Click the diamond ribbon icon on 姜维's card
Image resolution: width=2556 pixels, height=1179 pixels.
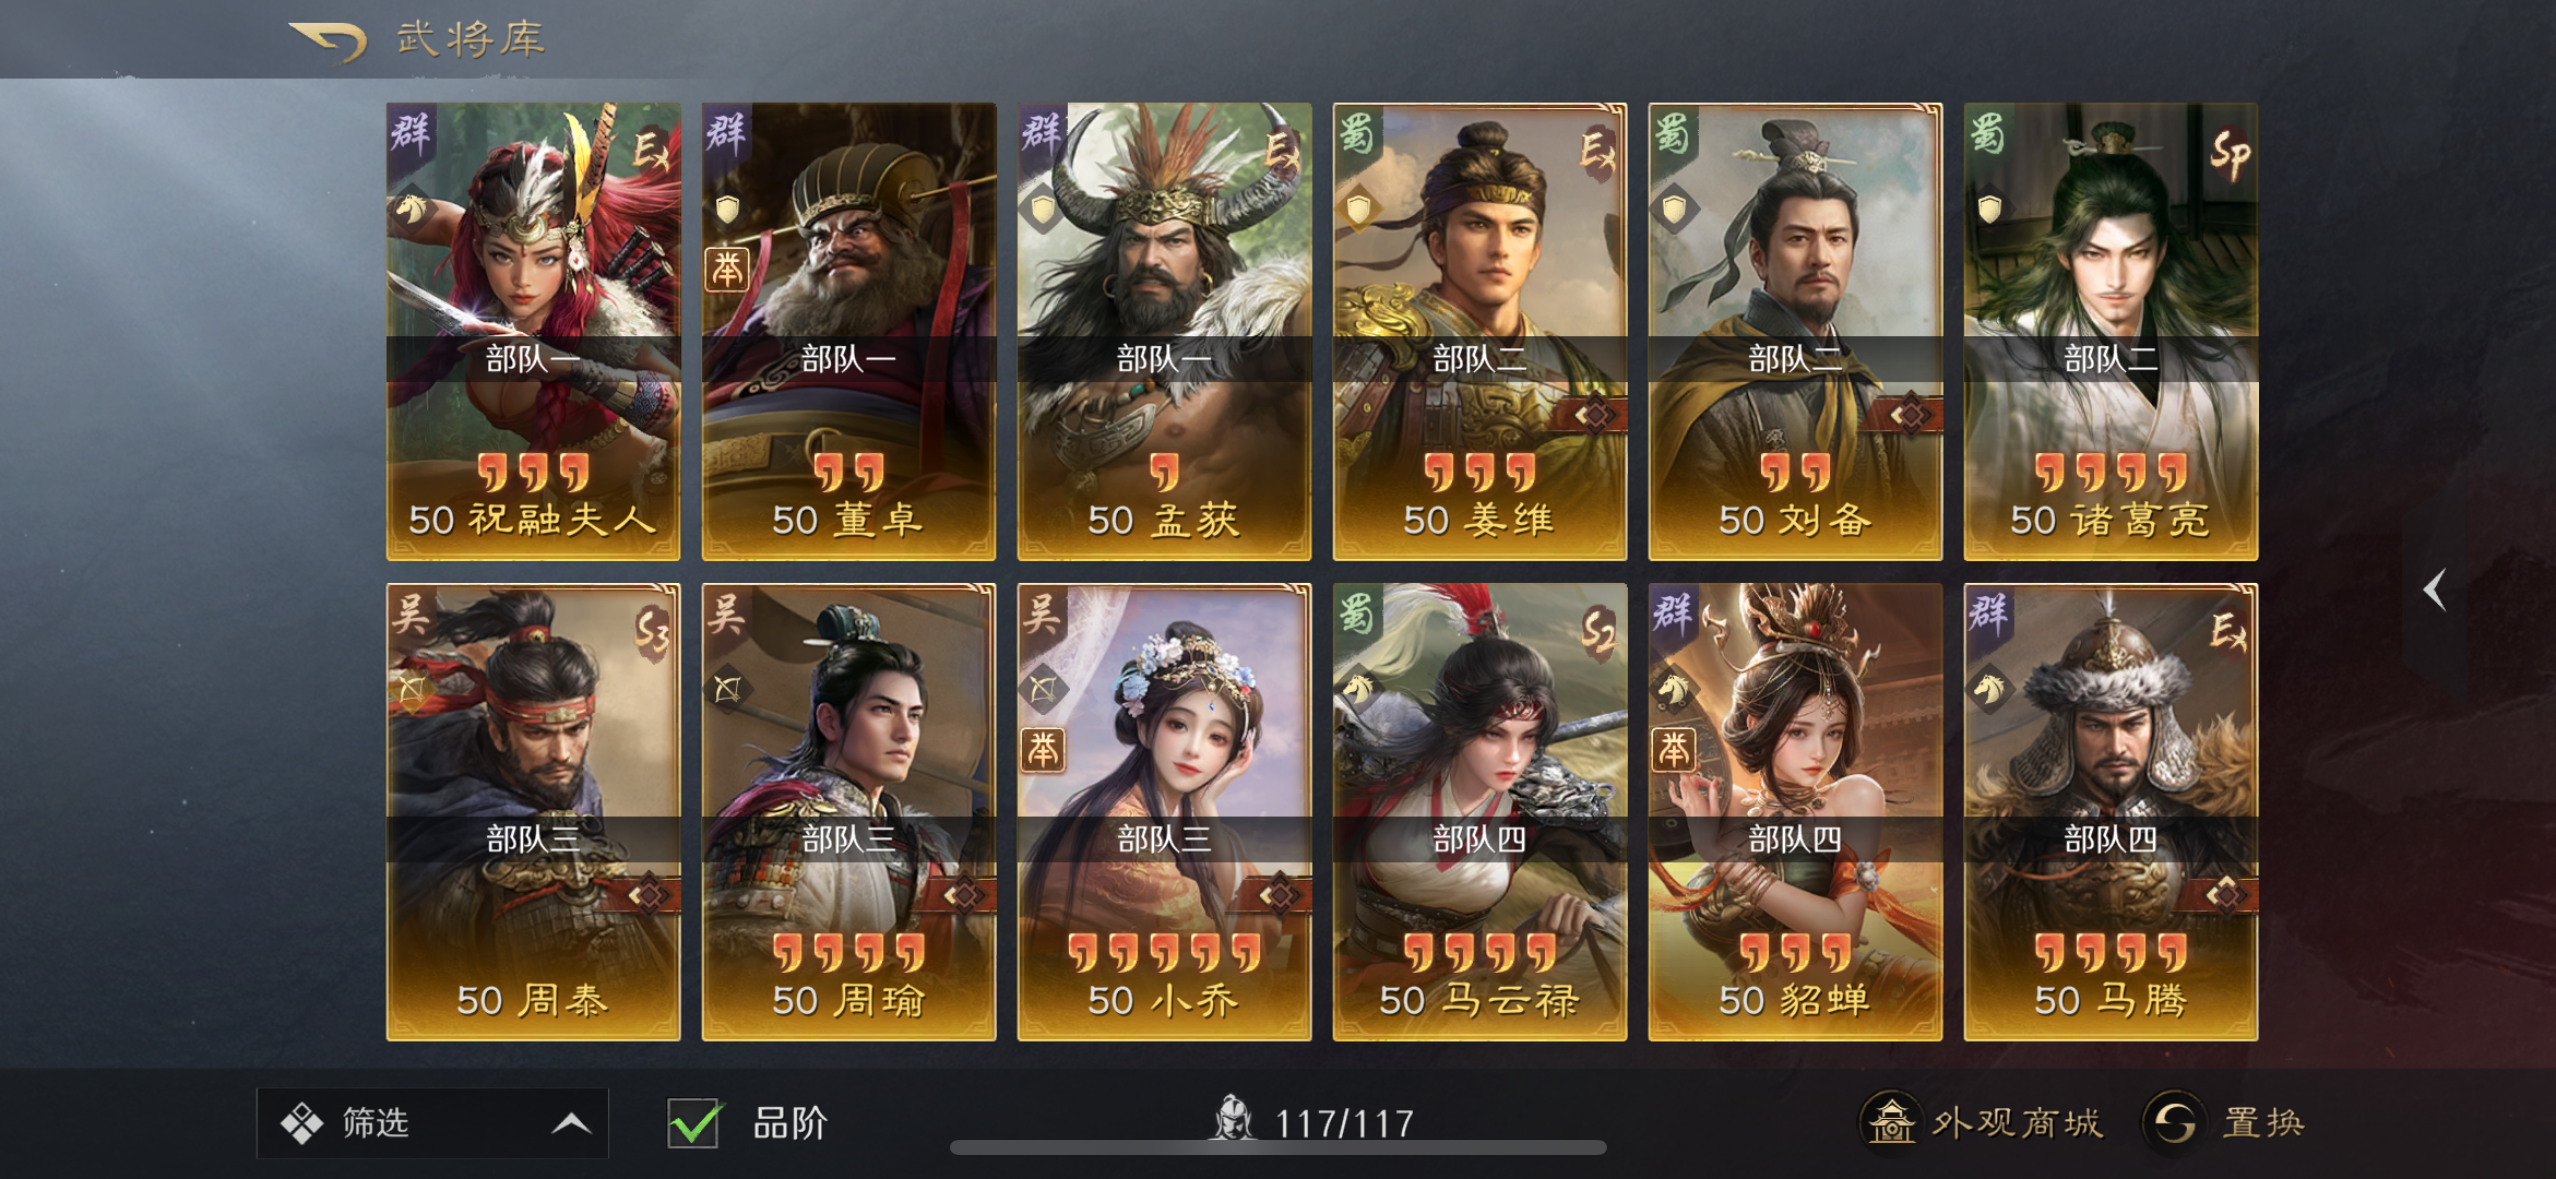1595,414
